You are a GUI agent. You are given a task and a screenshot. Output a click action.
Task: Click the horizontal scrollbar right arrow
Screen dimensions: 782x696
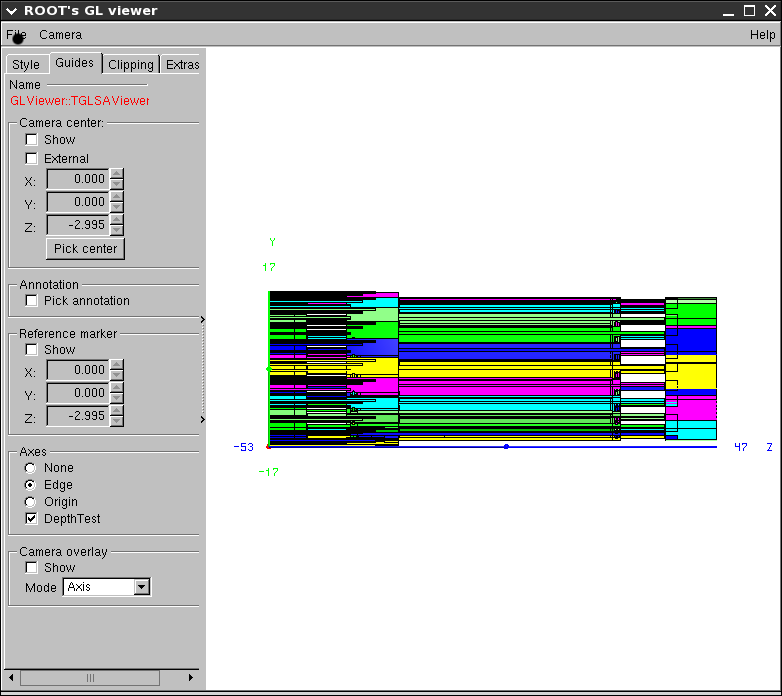pos(191,678)
